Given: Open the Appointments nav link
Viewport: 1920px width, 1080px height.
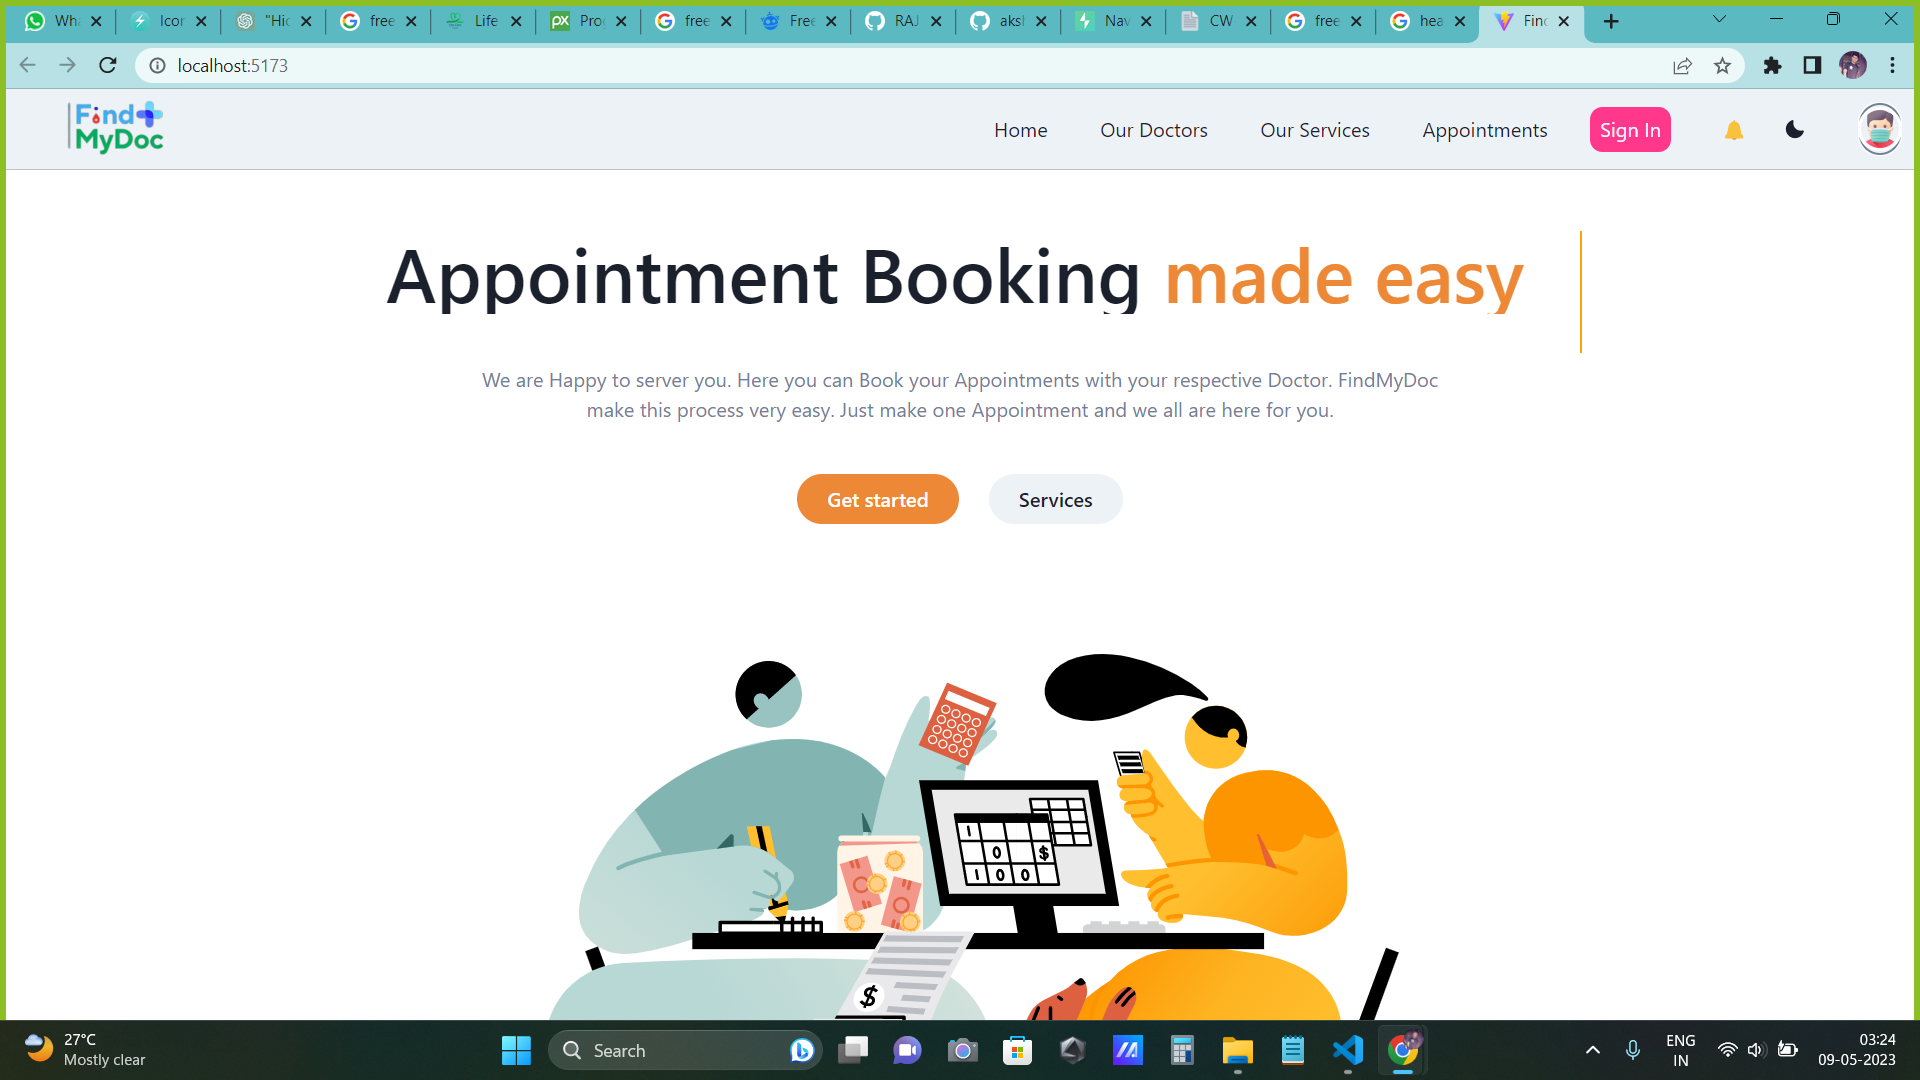Looking at the screenshot, I should [x=1484, y=130].
